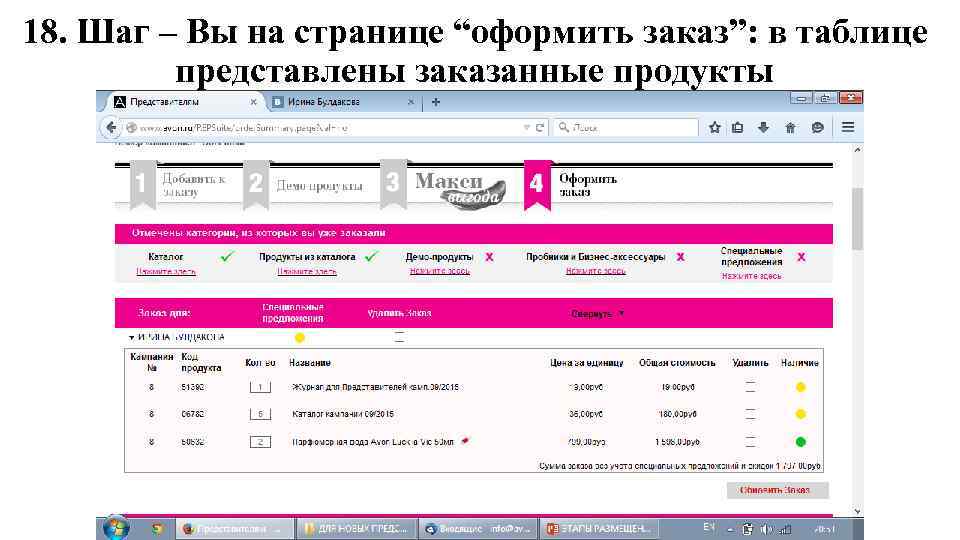Go to step 1 Добавить к заказу

click(178, 185)
